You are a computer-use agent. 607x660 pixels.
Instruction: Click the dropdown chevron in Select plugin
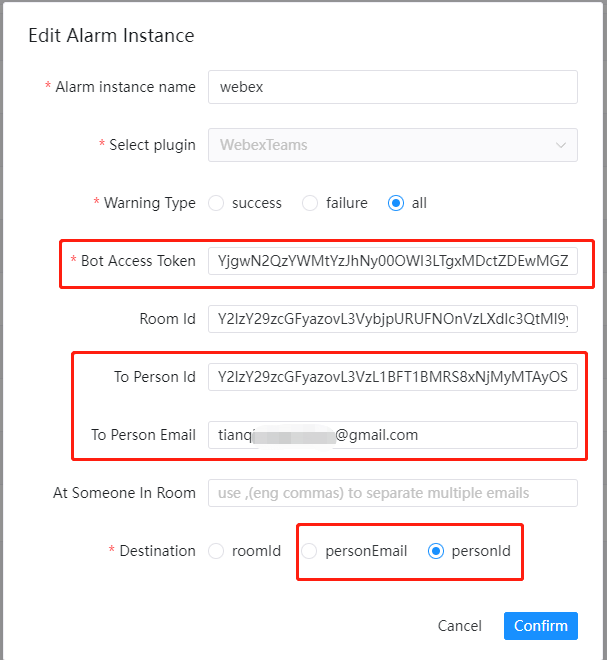click(560, 145)
